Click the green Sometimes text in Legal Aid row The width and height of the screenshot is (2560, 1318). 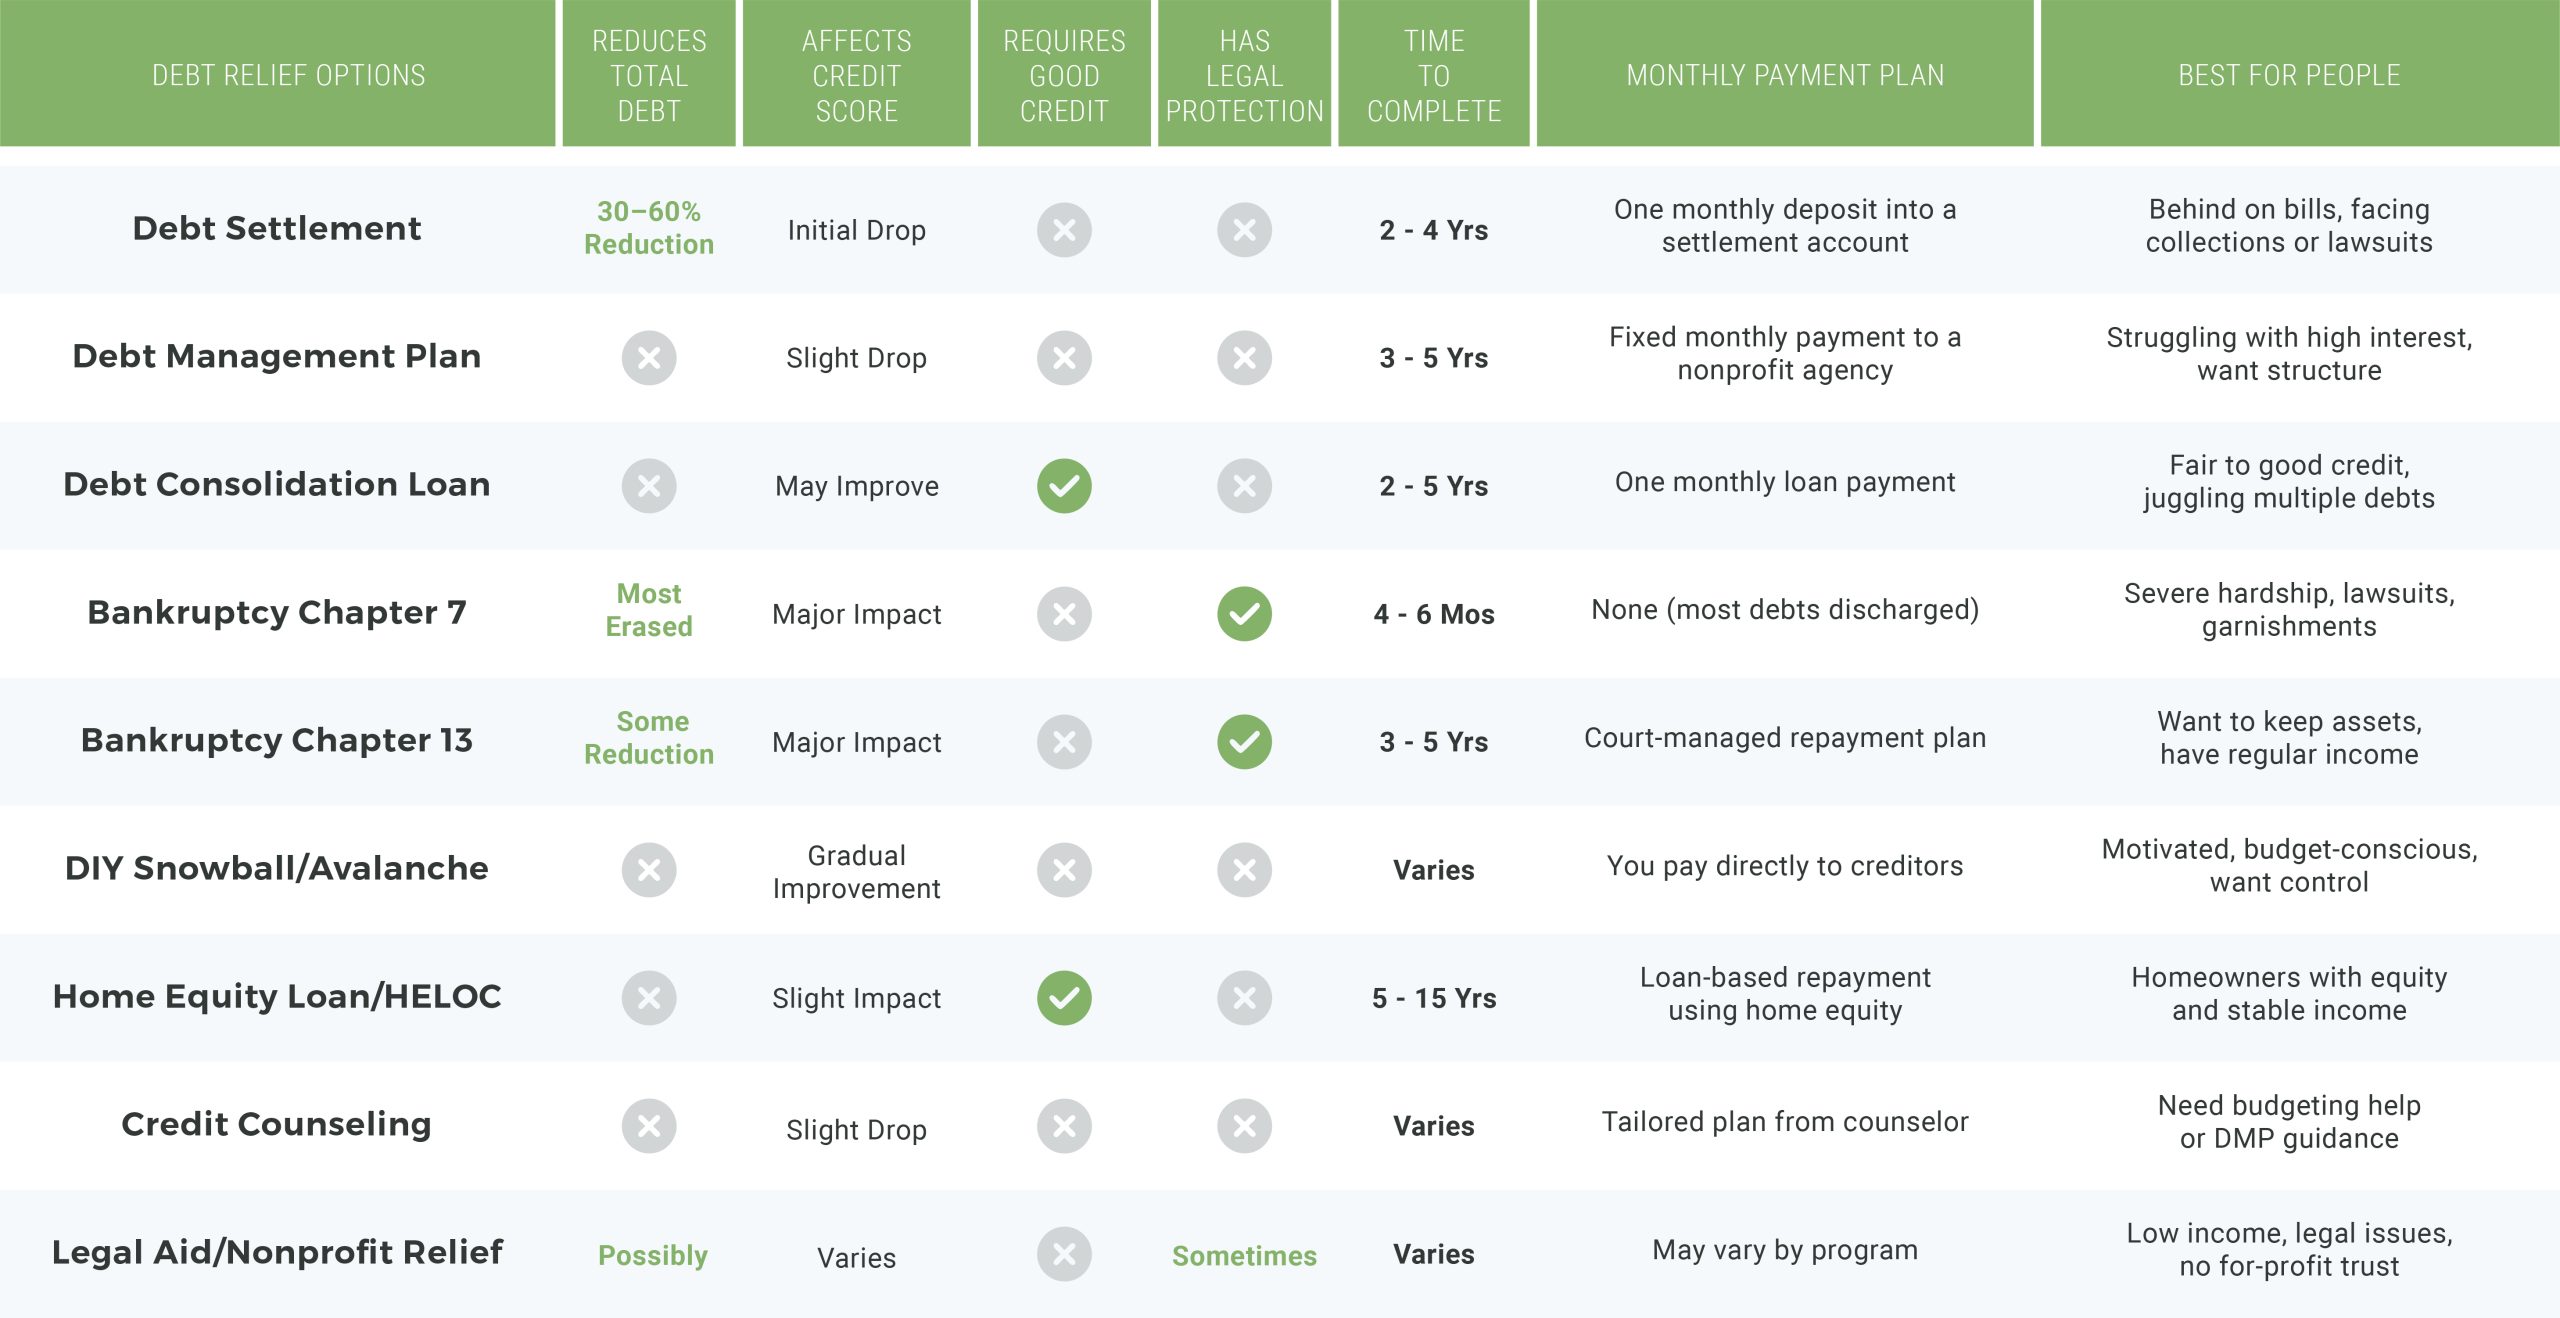(1244, 1256)
